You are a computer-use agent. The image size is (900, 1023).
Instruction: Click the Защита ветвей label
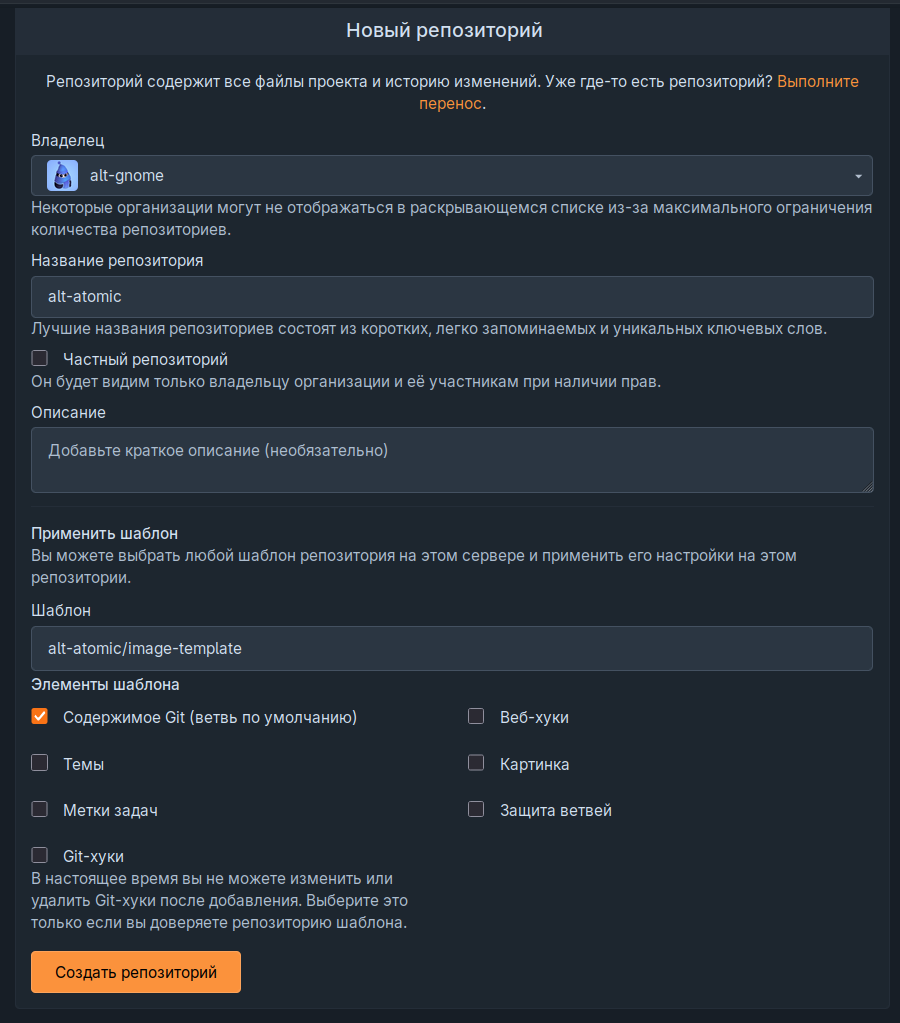556,810
